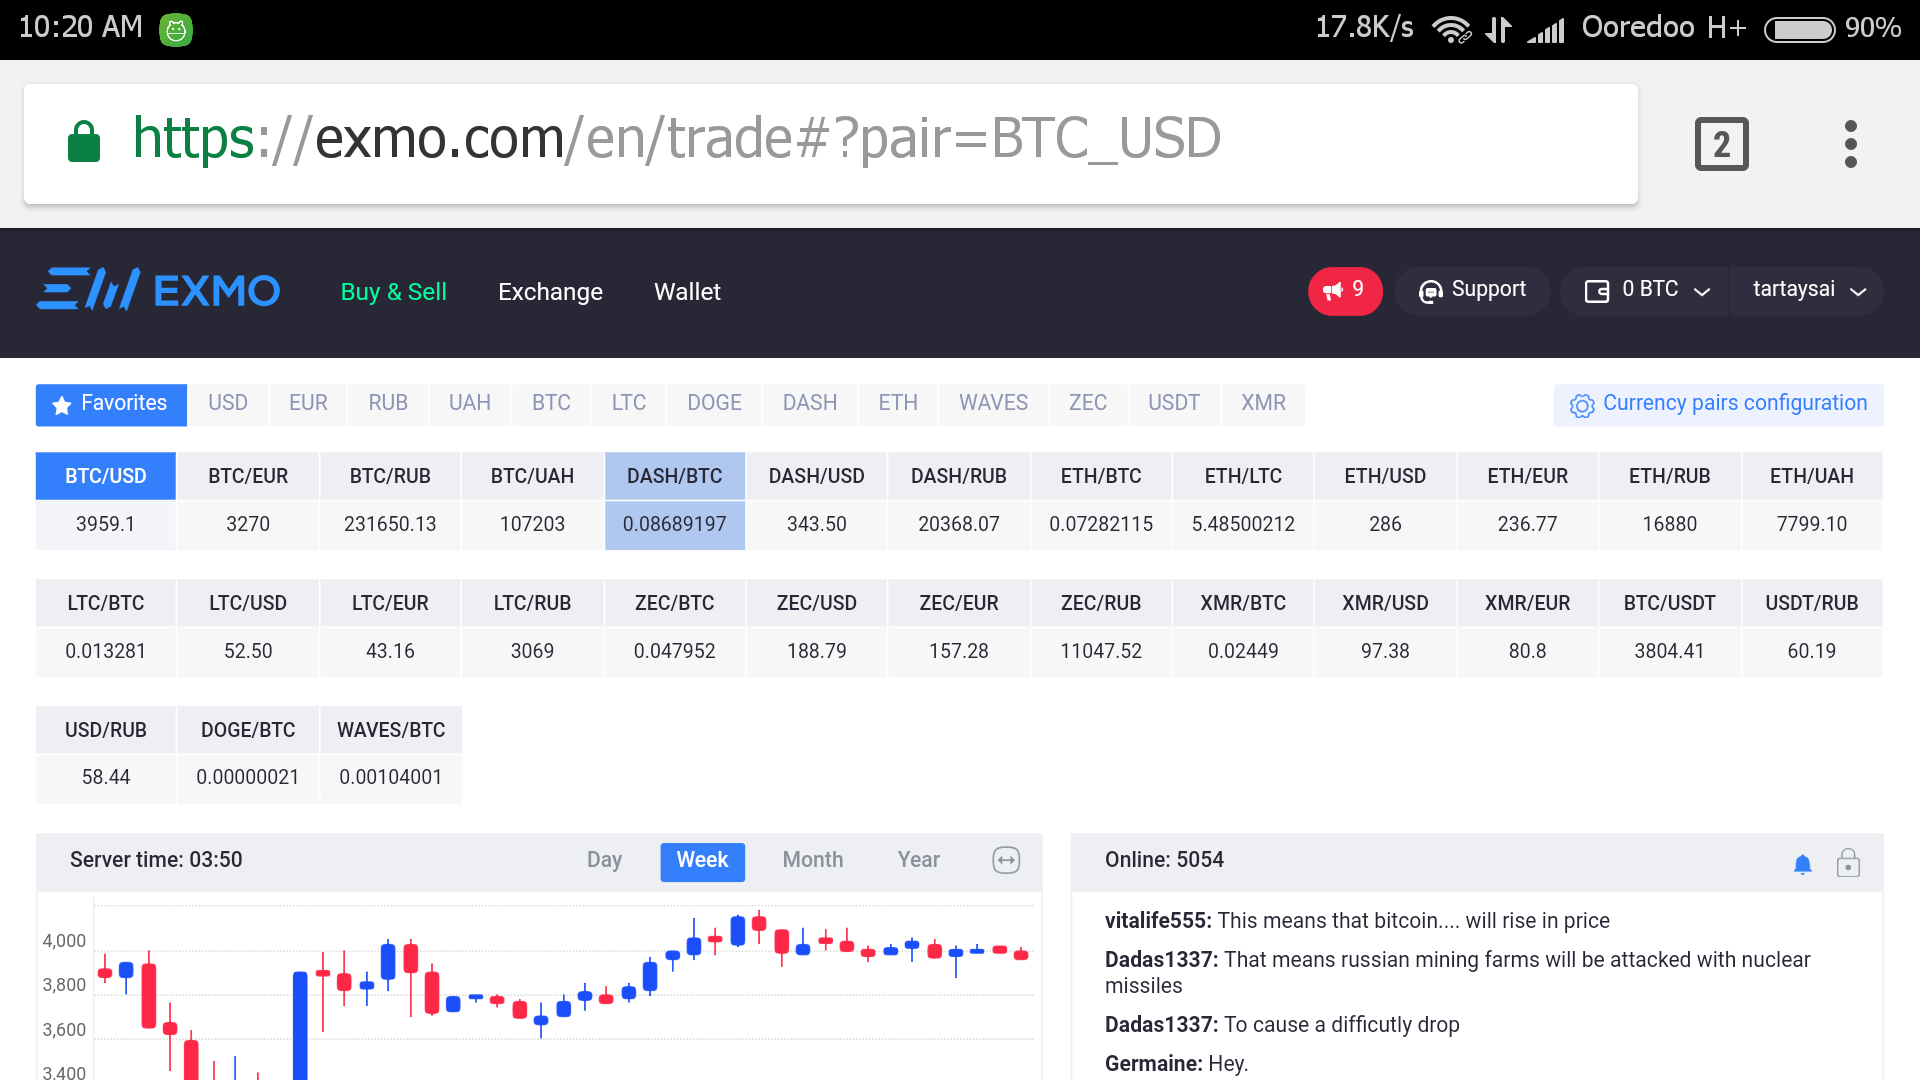
Task: Open Support chat
Action: [1472, 291]
